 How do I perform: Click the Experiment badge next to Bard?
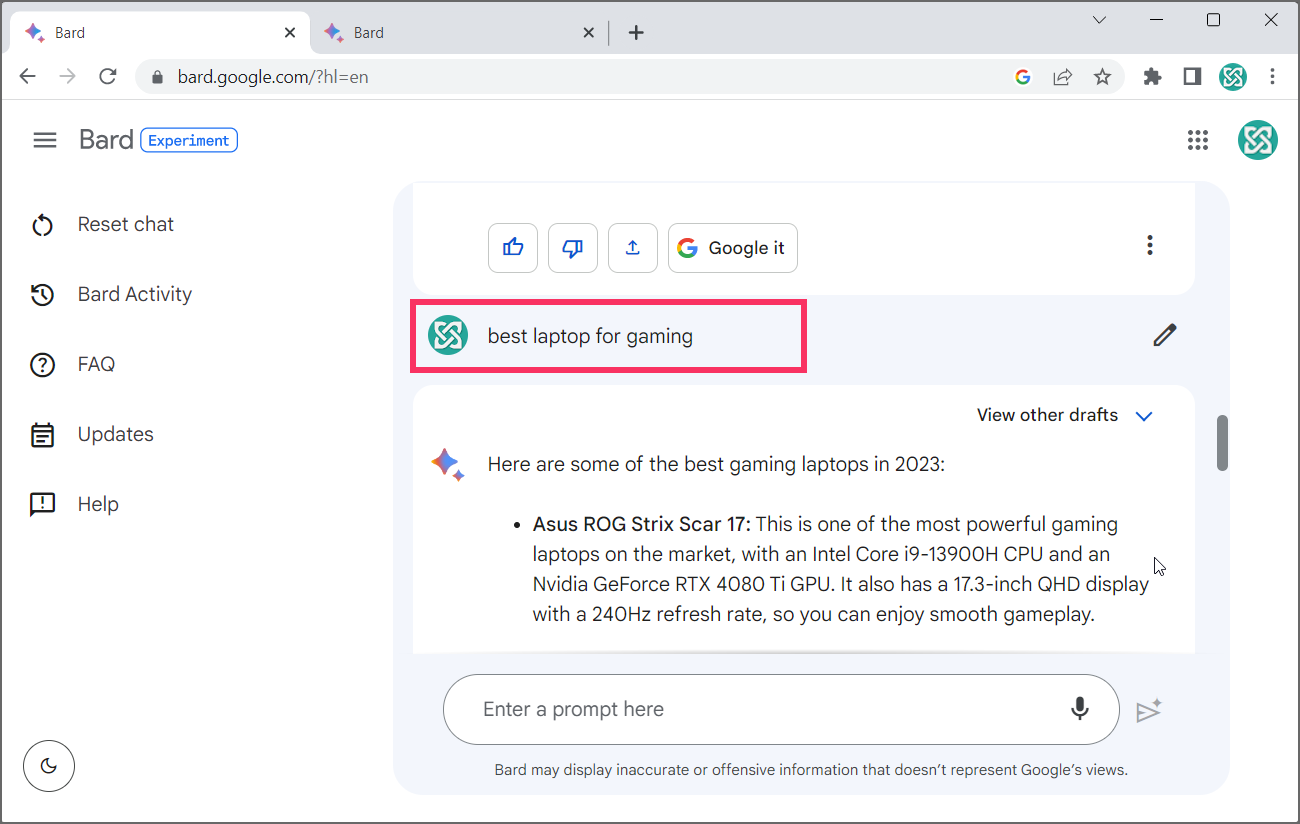(x=189, y=140)
